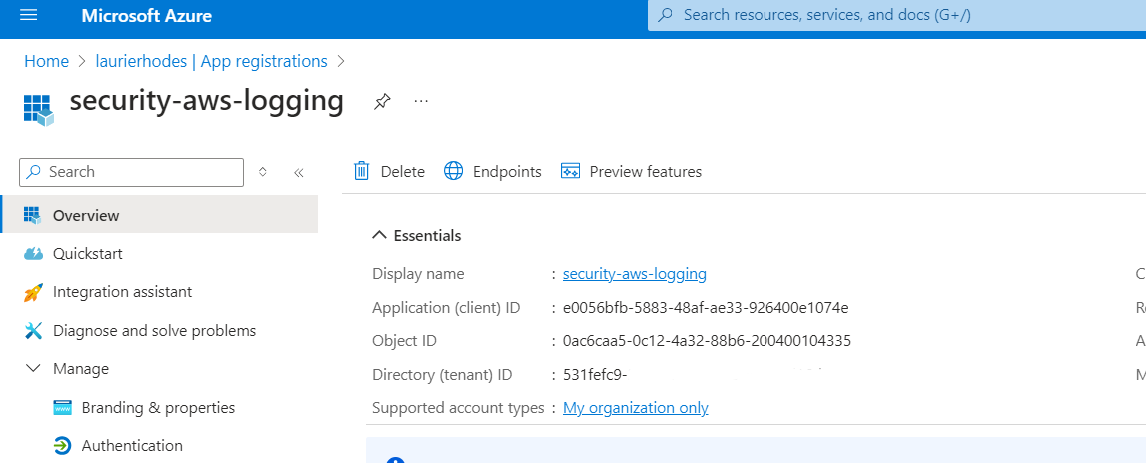Focus the search resources, services, and docs box
Screen dimensions: 1146x463
click(x=897, y=15)
